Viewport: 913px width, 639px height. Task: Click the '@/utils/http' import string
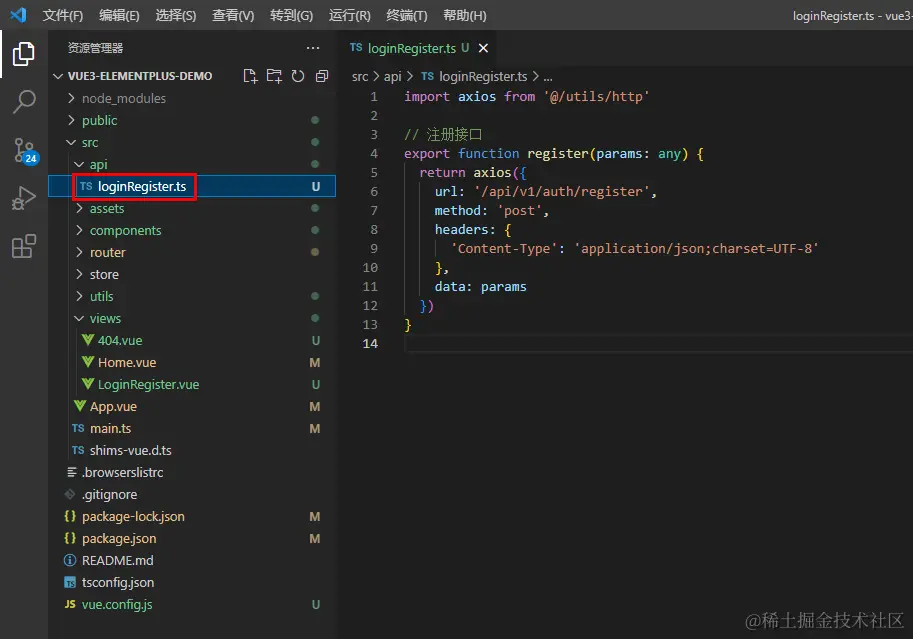(596, 97)
